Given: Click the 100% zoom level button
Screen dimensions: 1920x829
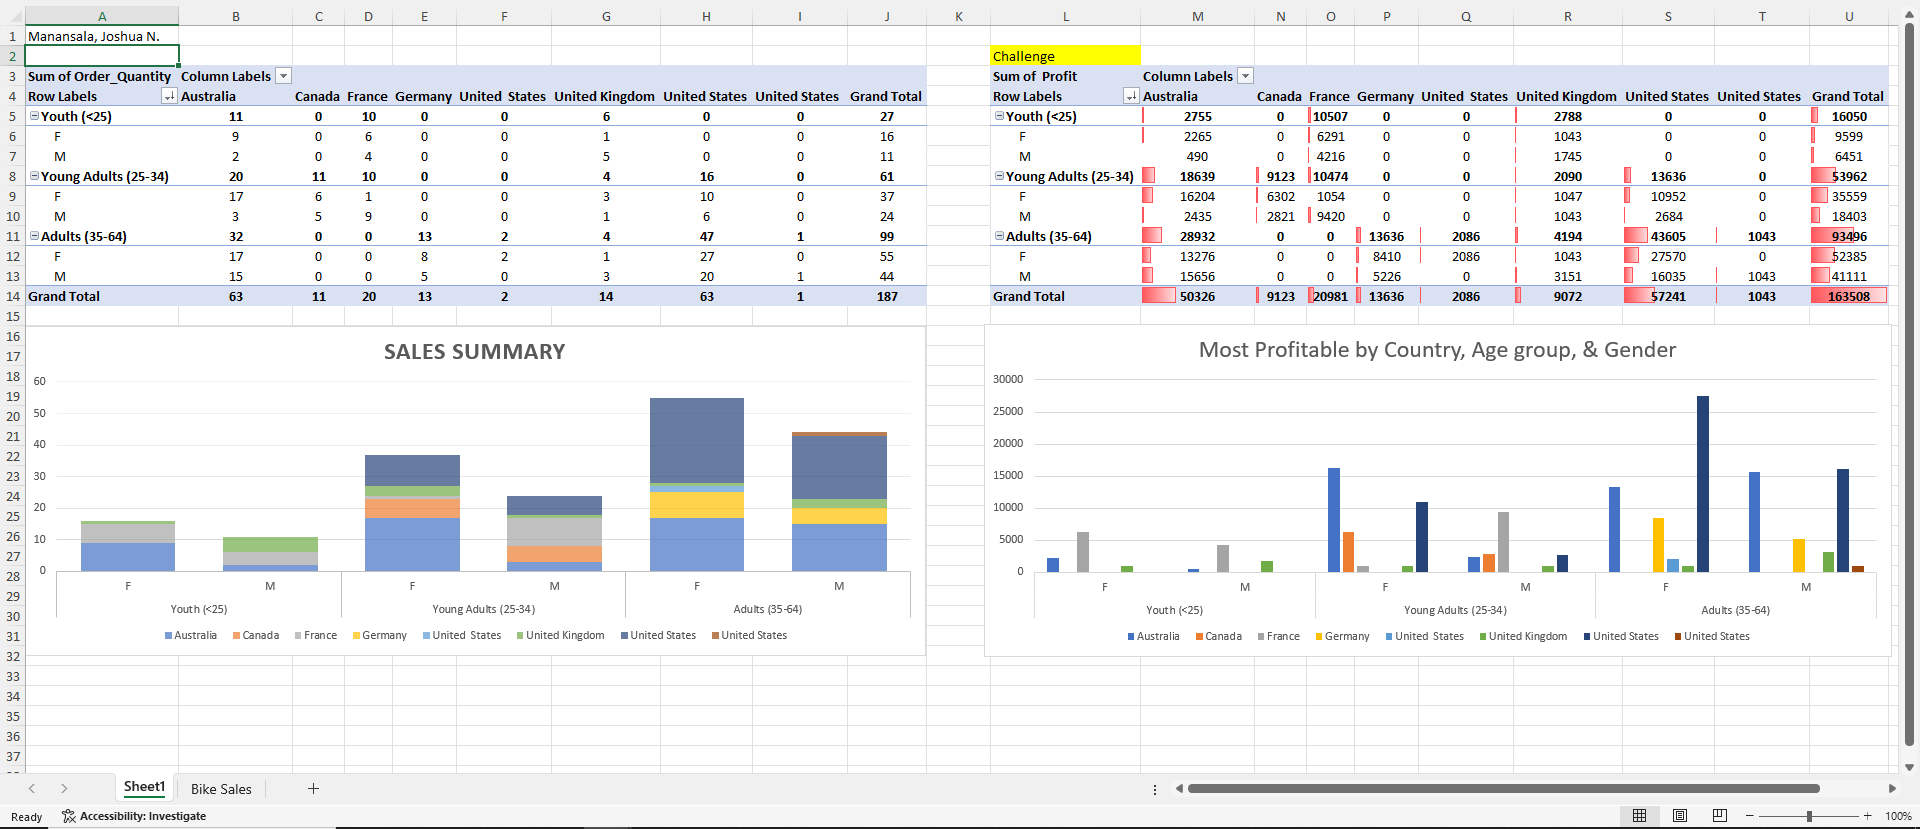Looking at the screenshot, I should [1898, 816].
